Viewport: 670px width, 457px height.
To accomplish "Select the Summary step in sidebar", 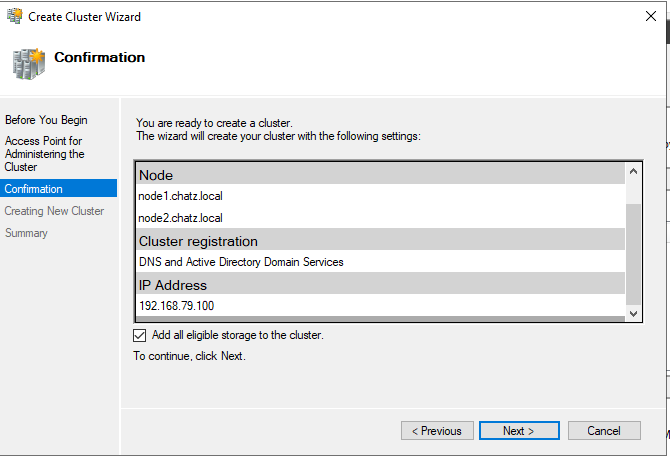I will pos(26,233).
